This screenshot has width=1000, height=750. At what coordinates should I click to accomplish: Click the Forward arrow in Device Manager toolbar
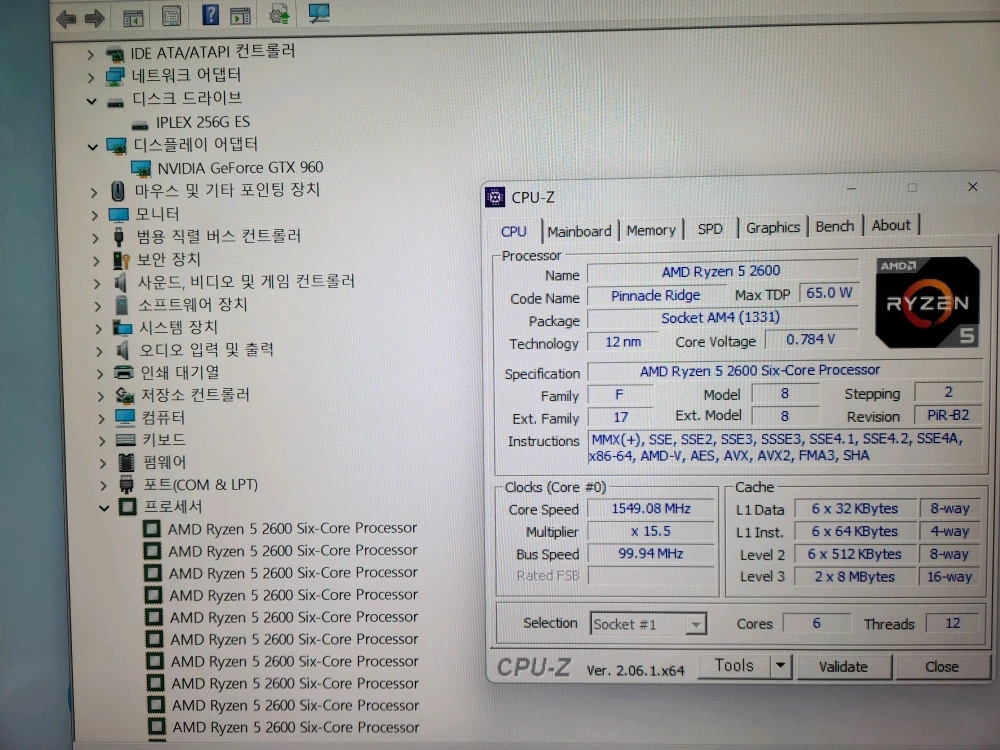click(94, 18)
